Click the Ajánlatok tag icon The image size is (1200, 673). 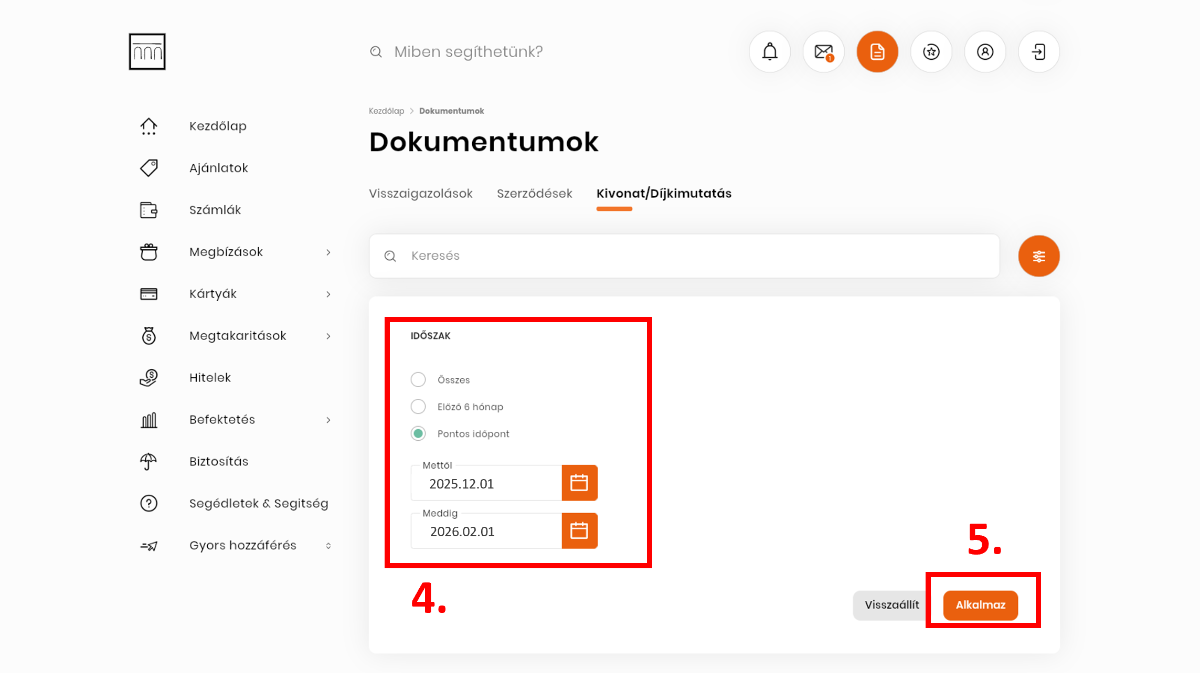point(149,168)
